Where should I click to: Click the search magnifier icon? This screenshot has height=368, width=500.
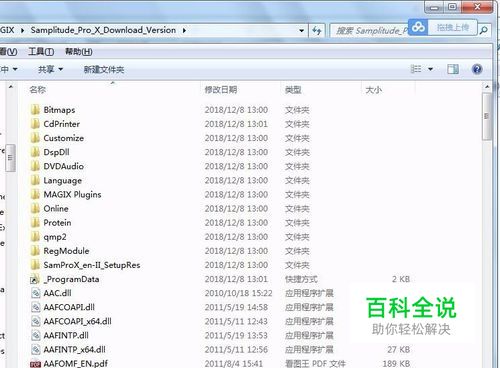pyautogui.click(x=483, y=30)
